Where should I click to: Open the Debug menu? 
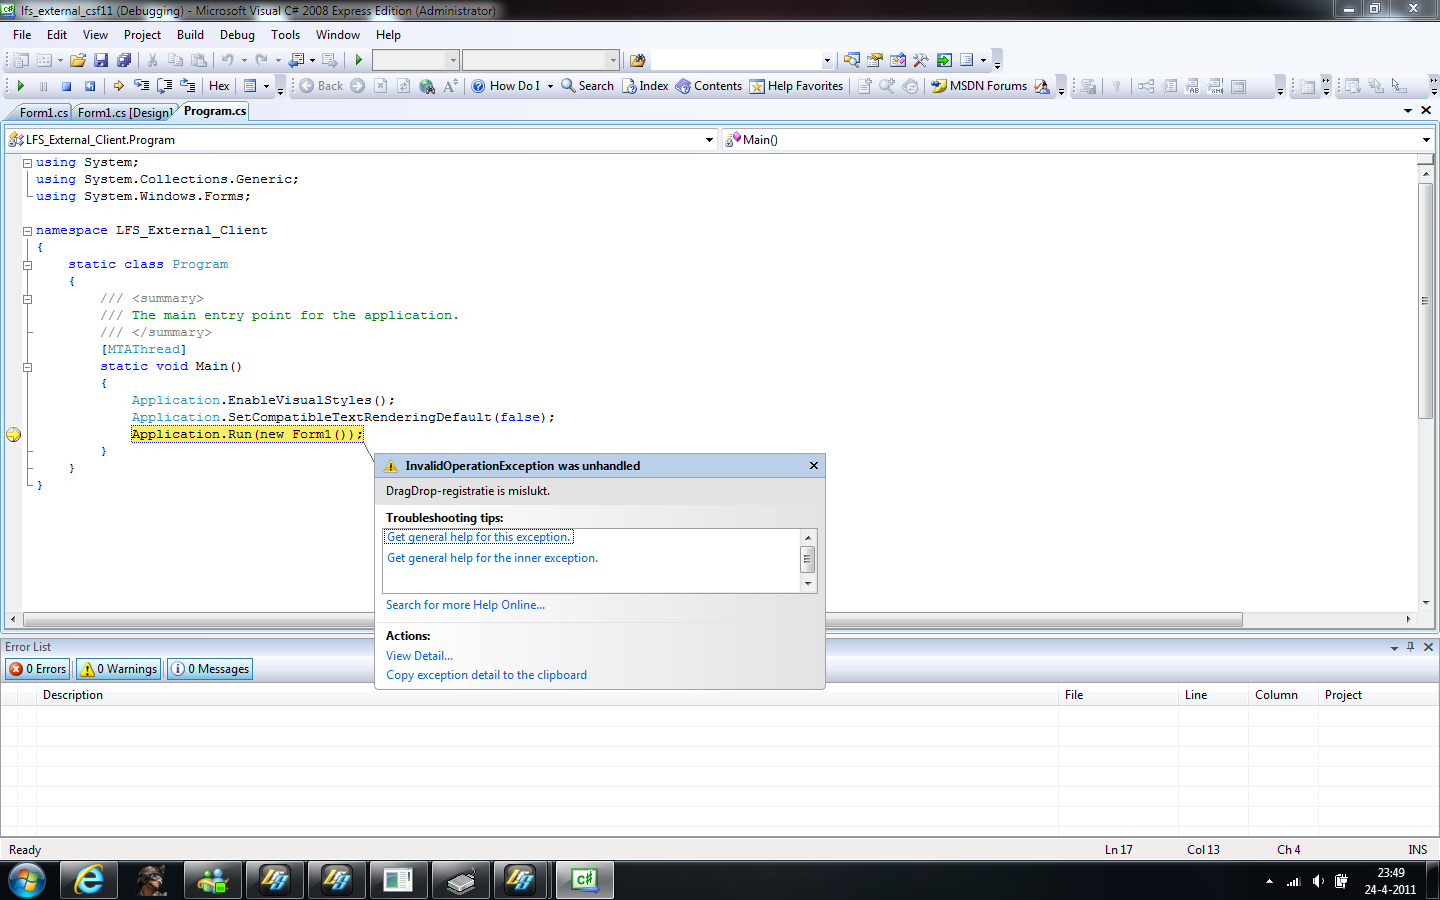[237, 35]
